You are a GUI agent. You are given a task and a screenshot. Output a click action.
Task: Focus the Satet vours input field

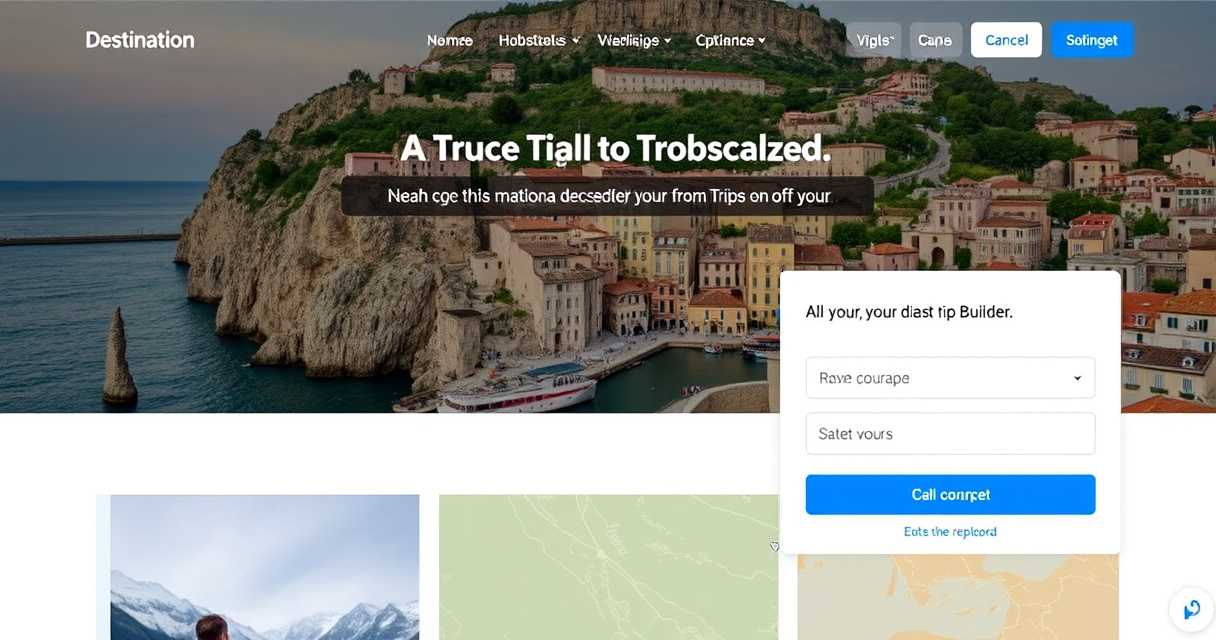tap(950, 434)
